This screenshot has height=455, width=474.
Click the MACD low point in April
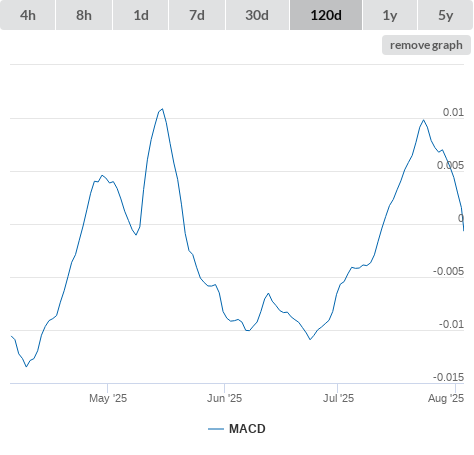pos(26,366)
